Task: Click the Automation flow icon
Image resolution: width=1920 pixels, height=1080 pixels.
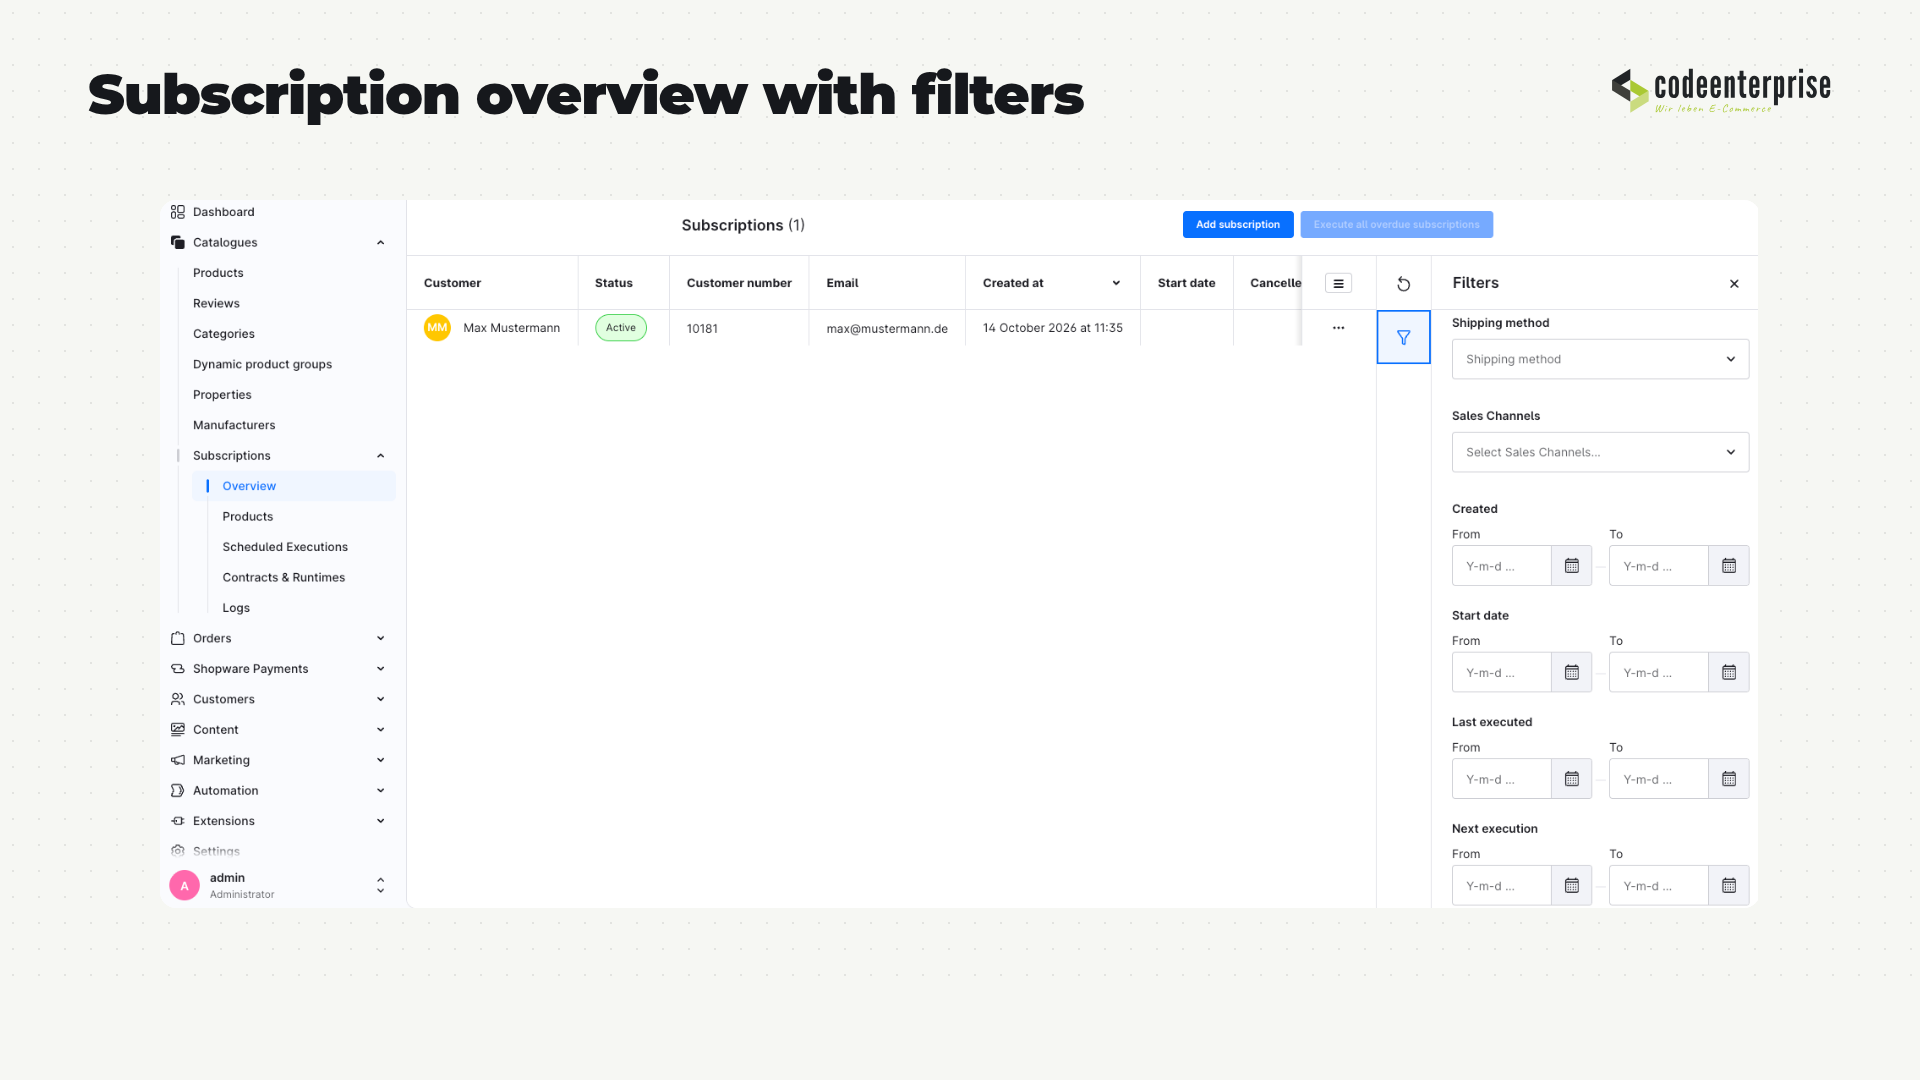Action: [x=178, y=791]
